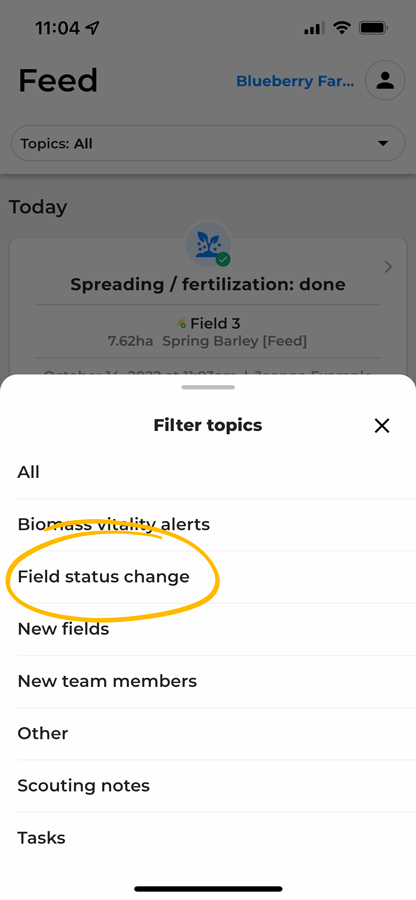Open the user profile icon

point(385,80)
